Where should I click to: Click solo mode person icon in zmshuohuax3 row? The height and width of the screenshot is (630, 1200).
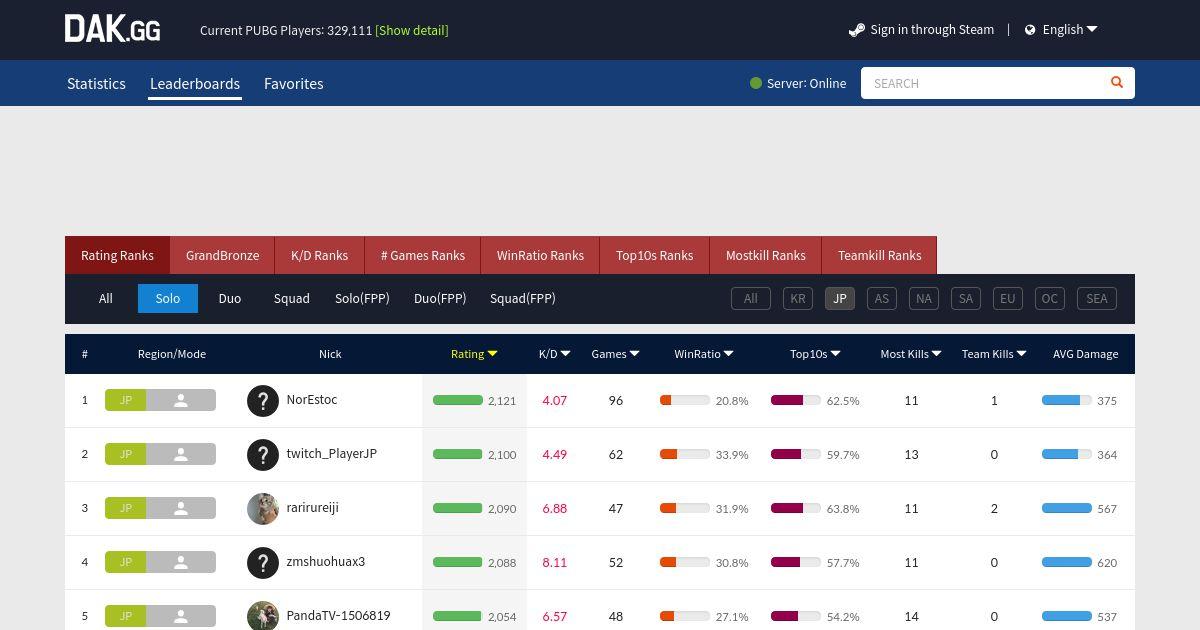(181, 562)
